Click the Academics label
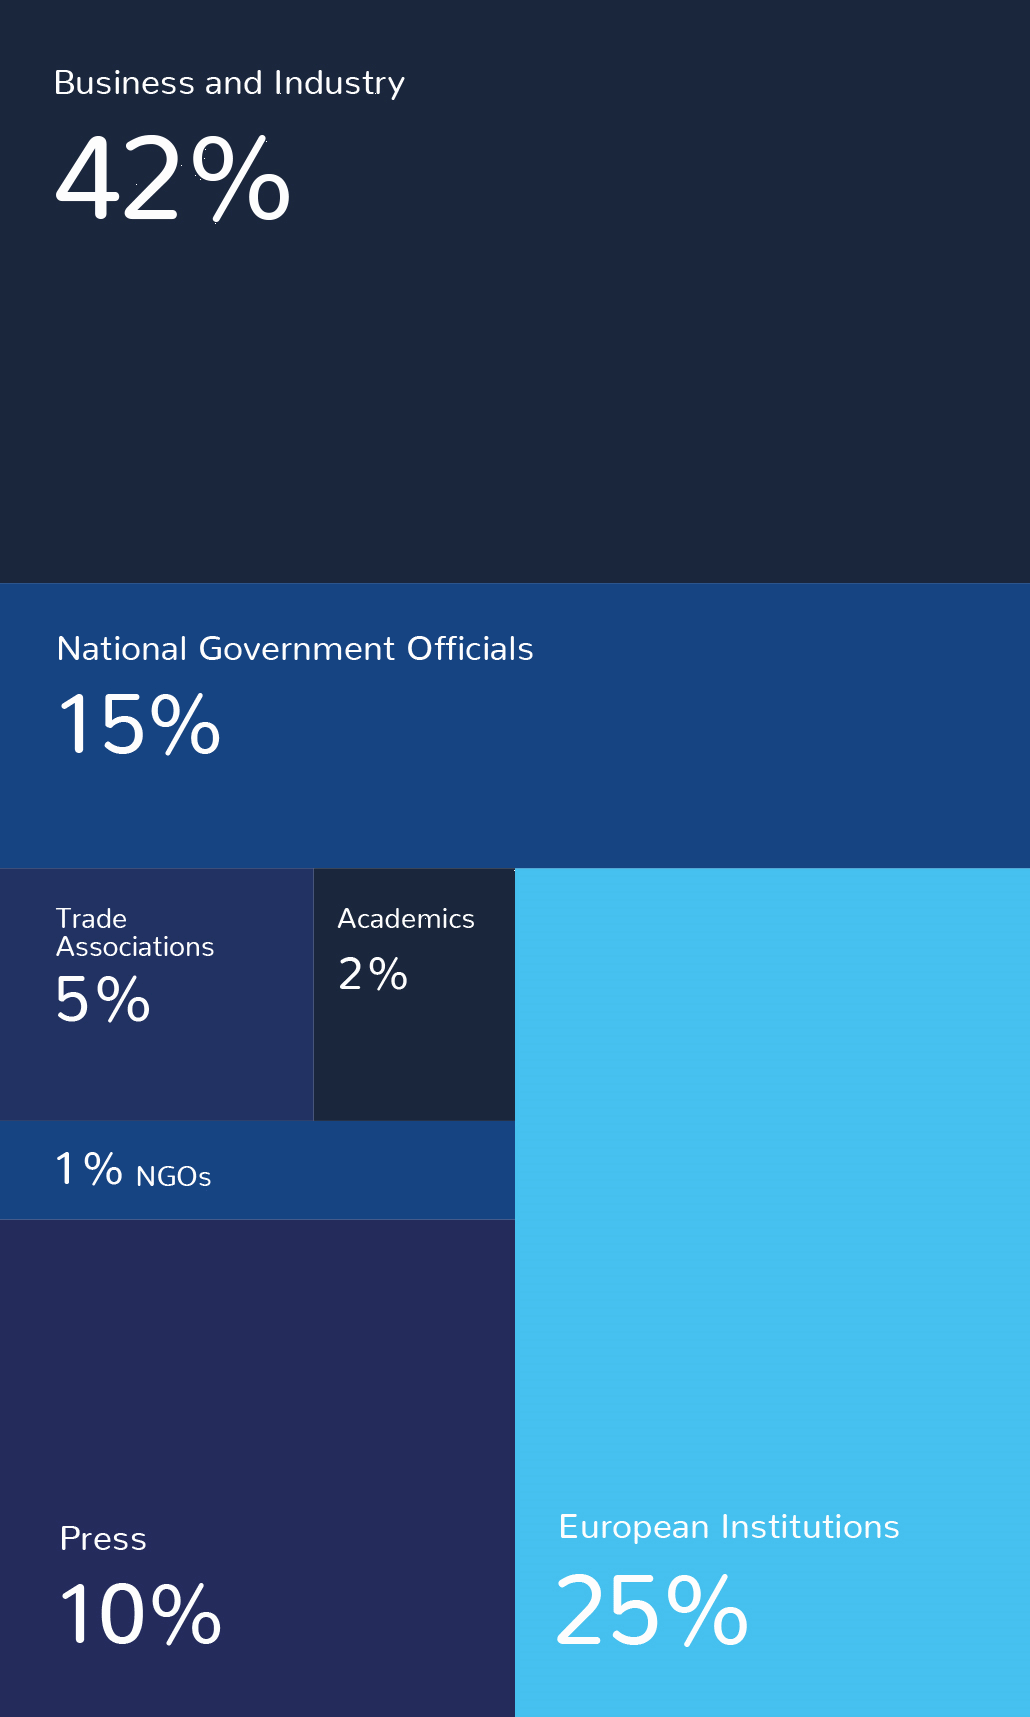The height and width of the screenshot is (1717, 1030). 405,919
